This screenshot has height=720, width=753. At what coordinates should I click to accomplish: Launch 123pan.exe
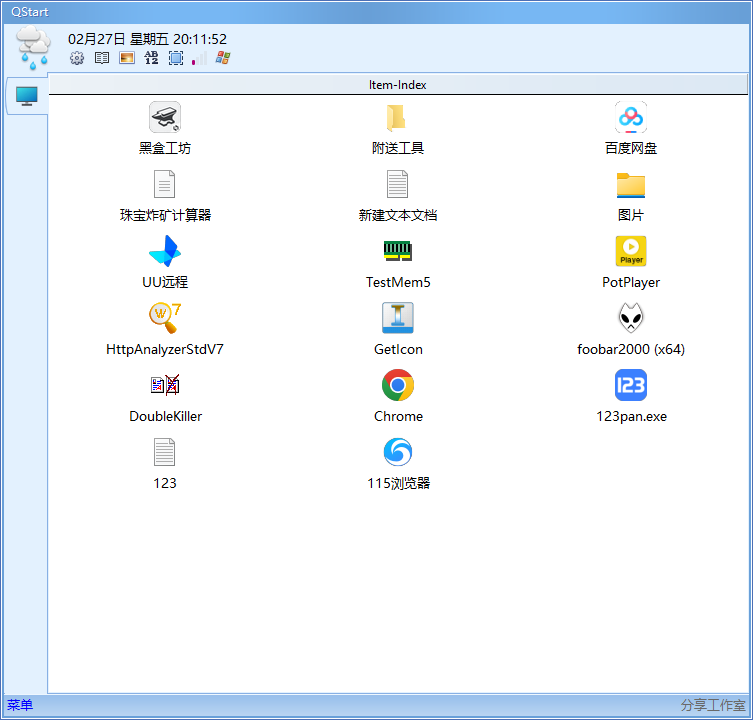[x=631, y=396]
